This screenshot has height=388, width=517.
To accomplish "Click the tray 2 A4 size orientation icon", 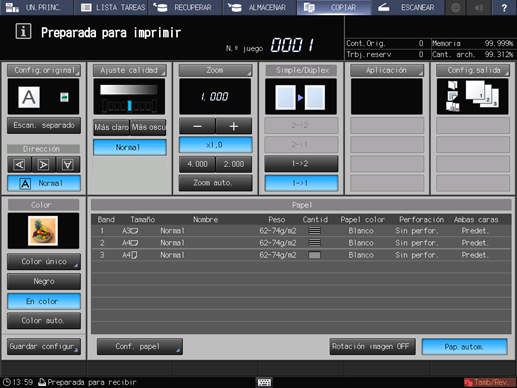I will (135, 243).
